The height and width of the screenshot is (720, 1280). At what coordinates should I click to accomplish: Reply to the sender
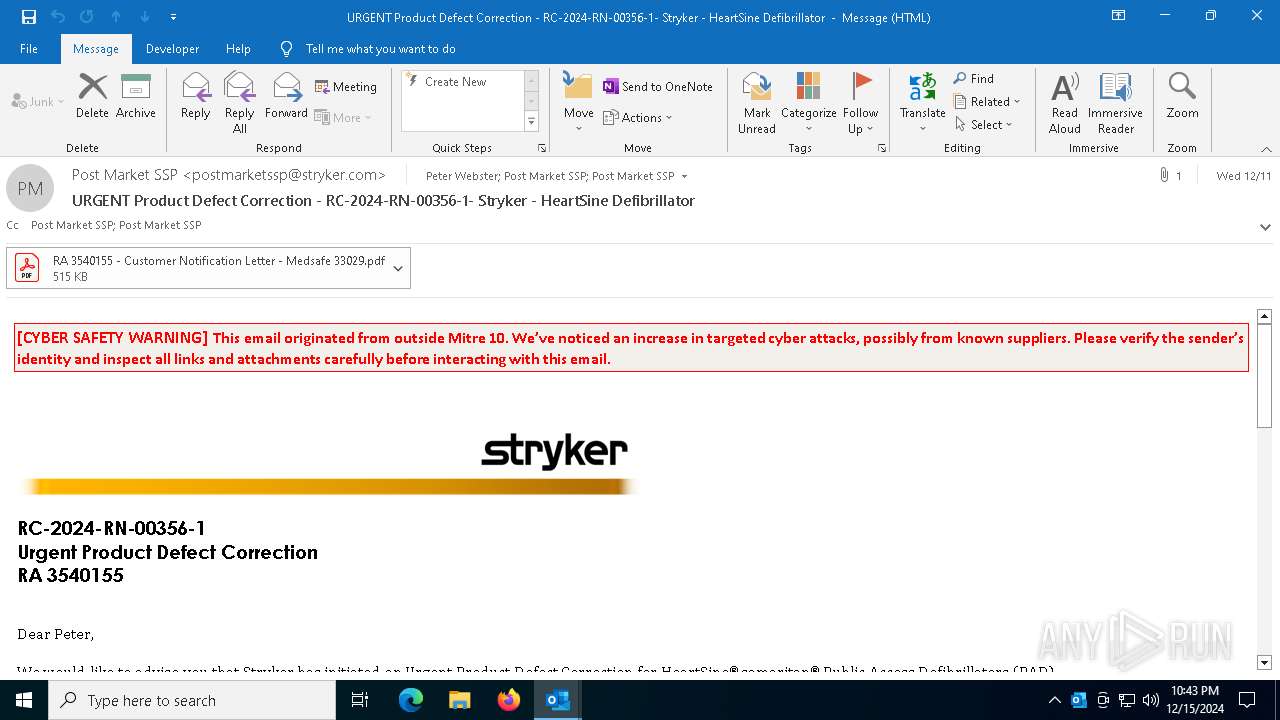click(196, 96)
